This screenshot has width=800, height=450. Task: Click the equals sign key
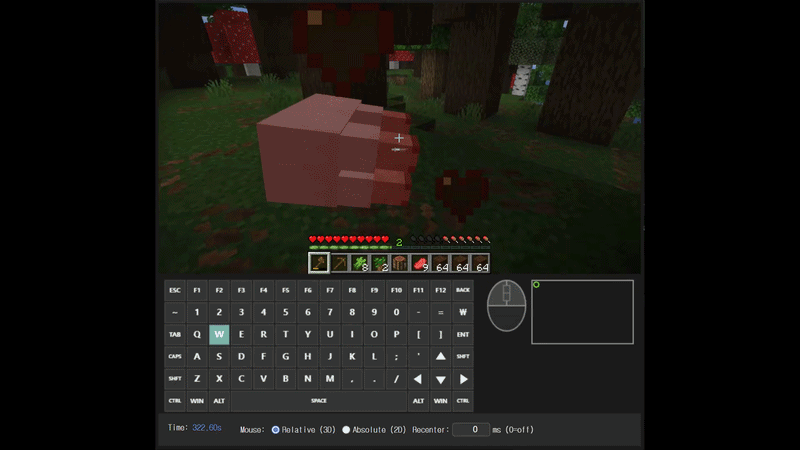441,312
